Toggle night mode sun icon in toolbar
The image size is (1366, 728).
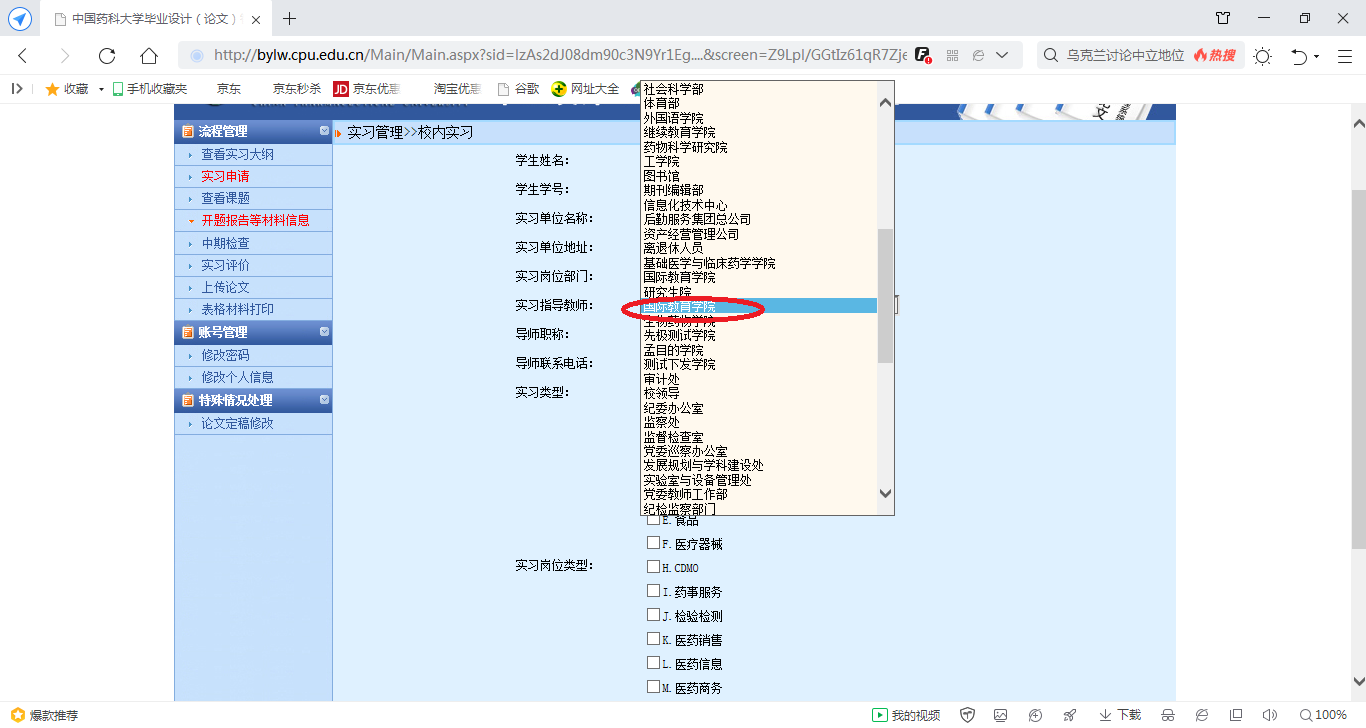[x=1262, y=56]
